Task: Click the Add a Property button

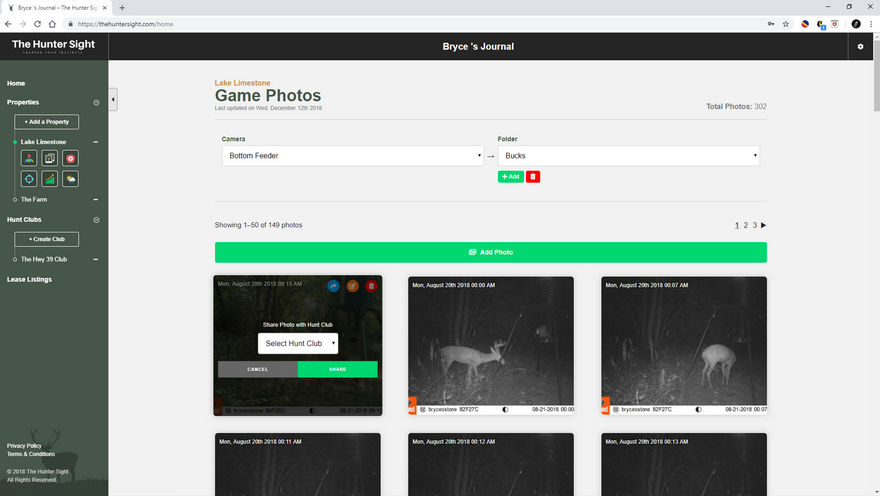Action: tap(47, 122)
